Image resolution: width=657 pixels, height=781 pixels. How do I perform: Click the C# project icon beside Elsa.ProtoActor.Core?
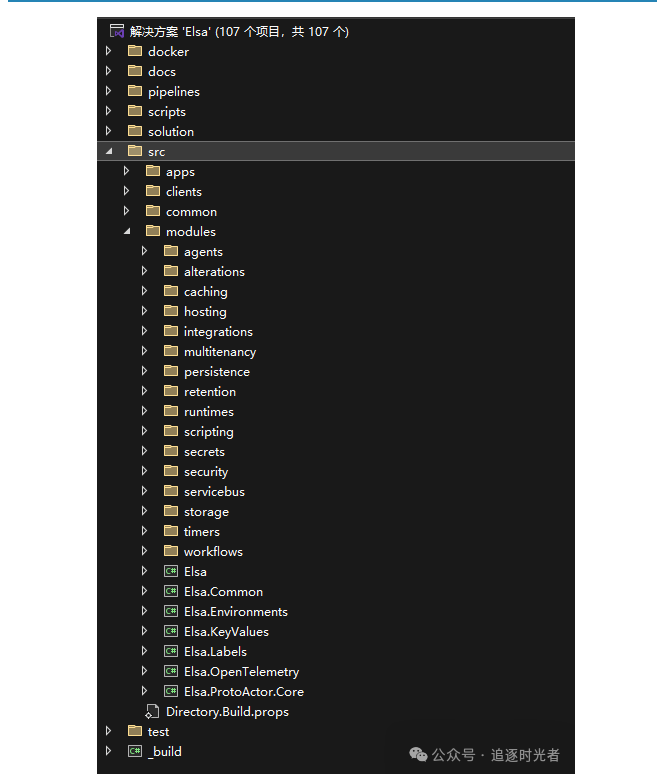tap(171, 691)
